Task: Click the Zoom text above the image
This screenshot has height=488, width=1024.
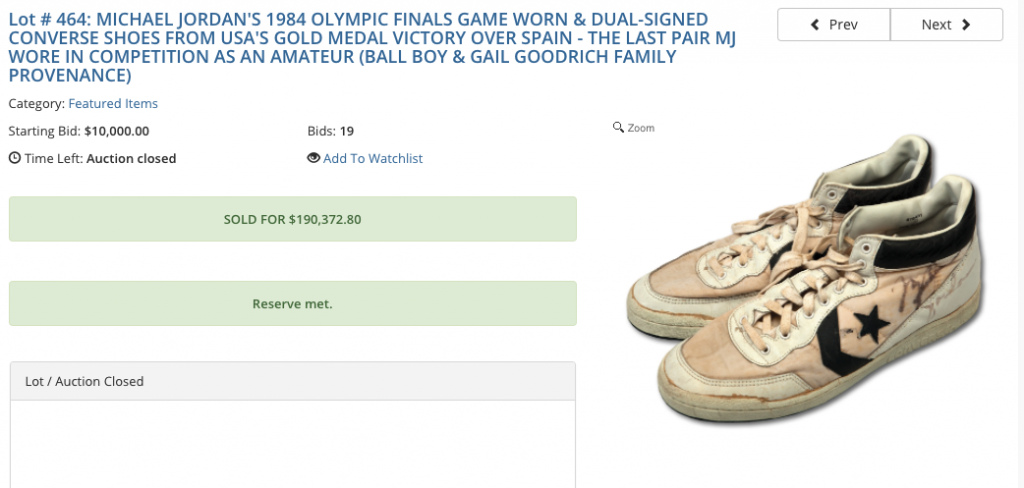Action: (641, 128)
